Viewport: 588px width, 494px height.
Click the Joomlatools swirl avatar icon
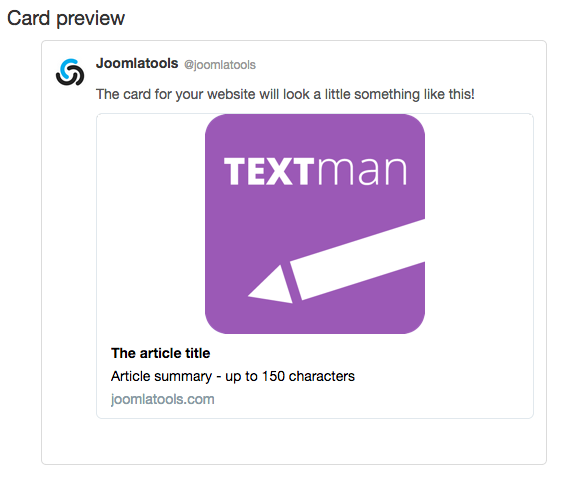click(70, 72)
